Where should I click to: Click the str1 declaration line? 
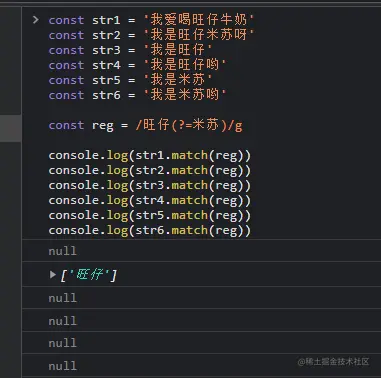(151, 20)
